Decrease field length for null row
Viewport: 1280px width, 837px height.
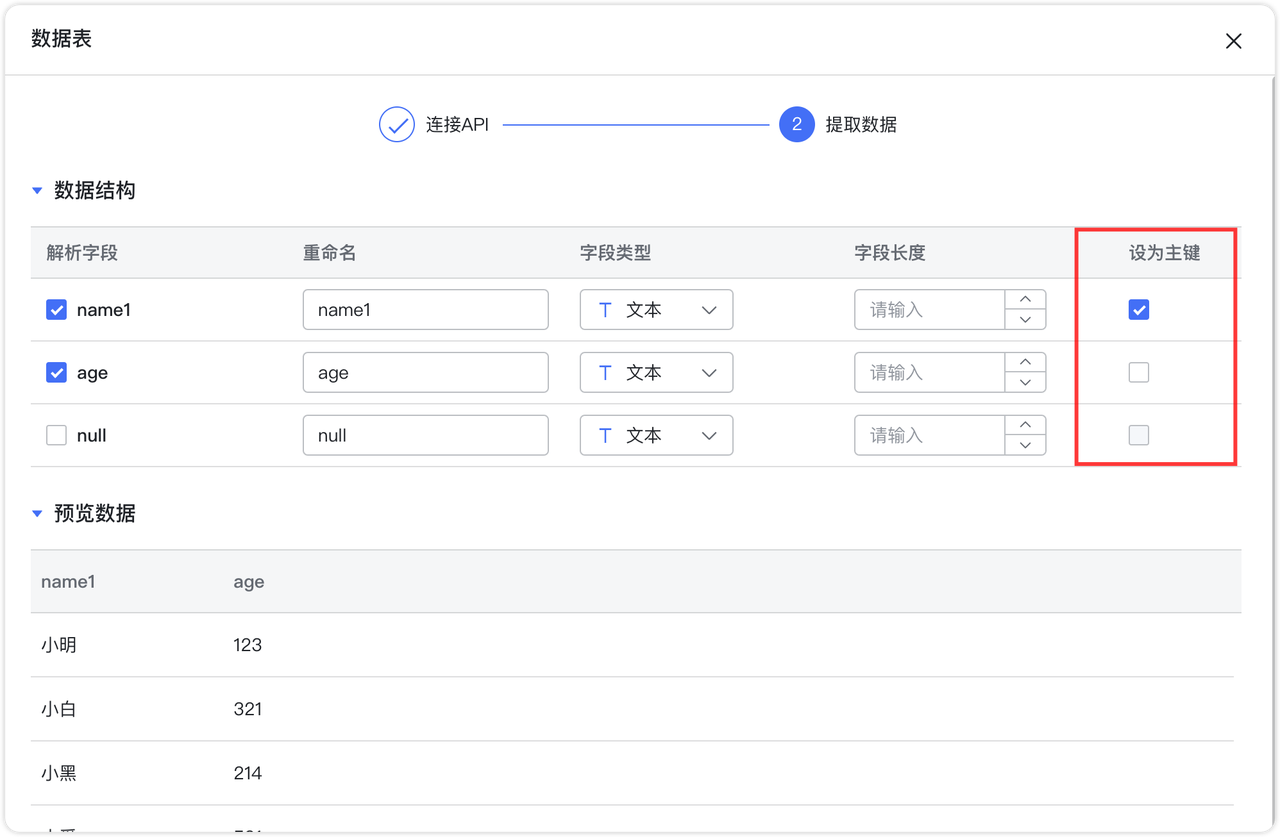[x=1025, y=446]
